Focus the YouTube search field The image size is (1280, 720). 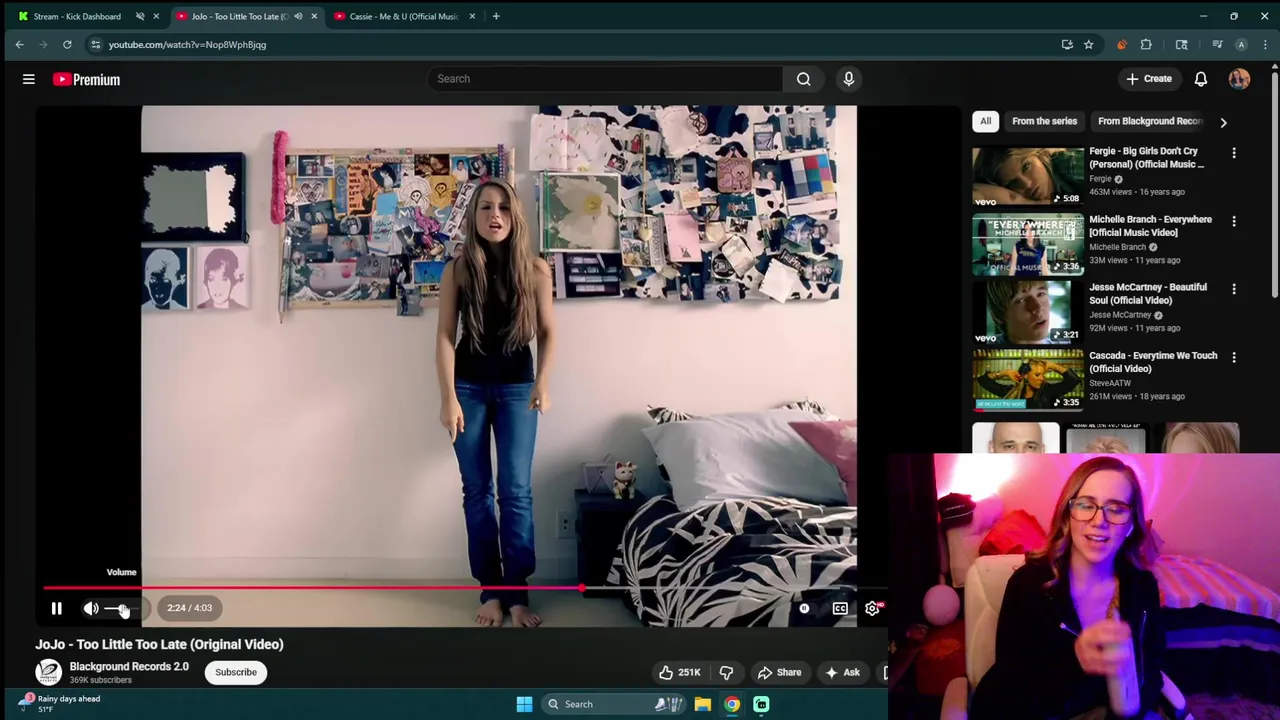tap(606, 79)
